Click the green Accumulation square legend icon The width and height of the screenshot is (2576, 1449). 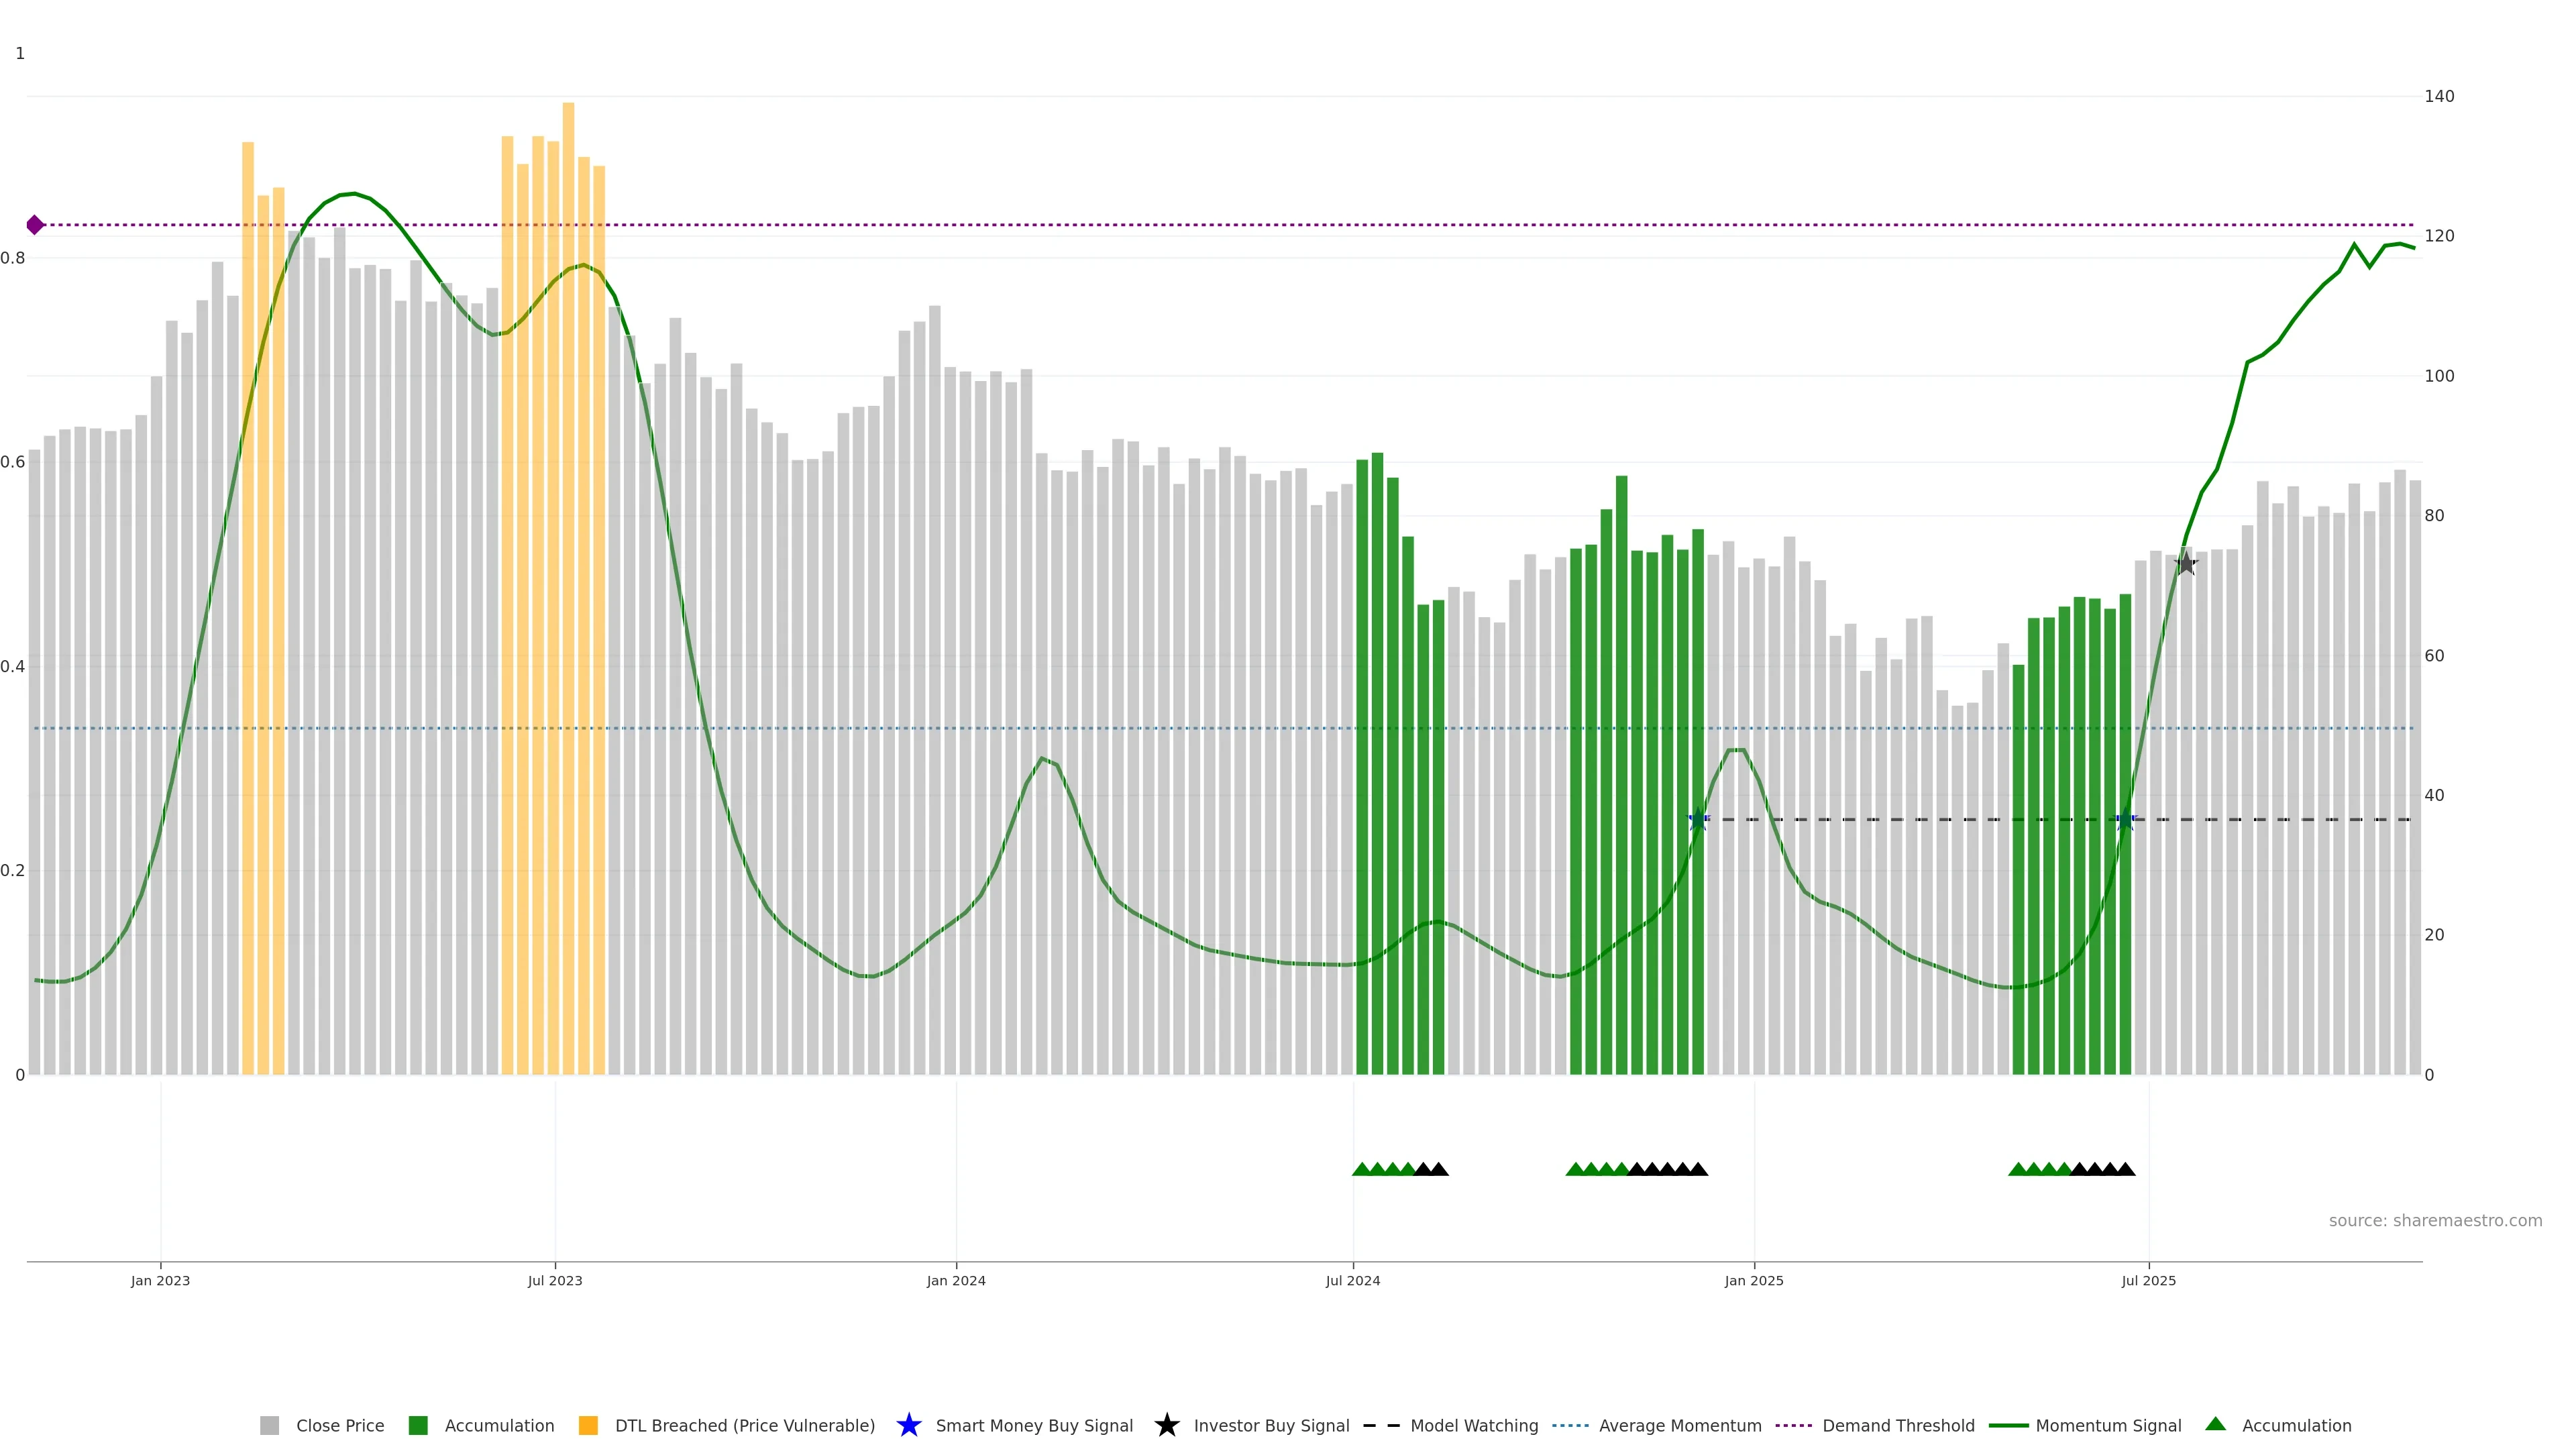(x=418, y=1425)
